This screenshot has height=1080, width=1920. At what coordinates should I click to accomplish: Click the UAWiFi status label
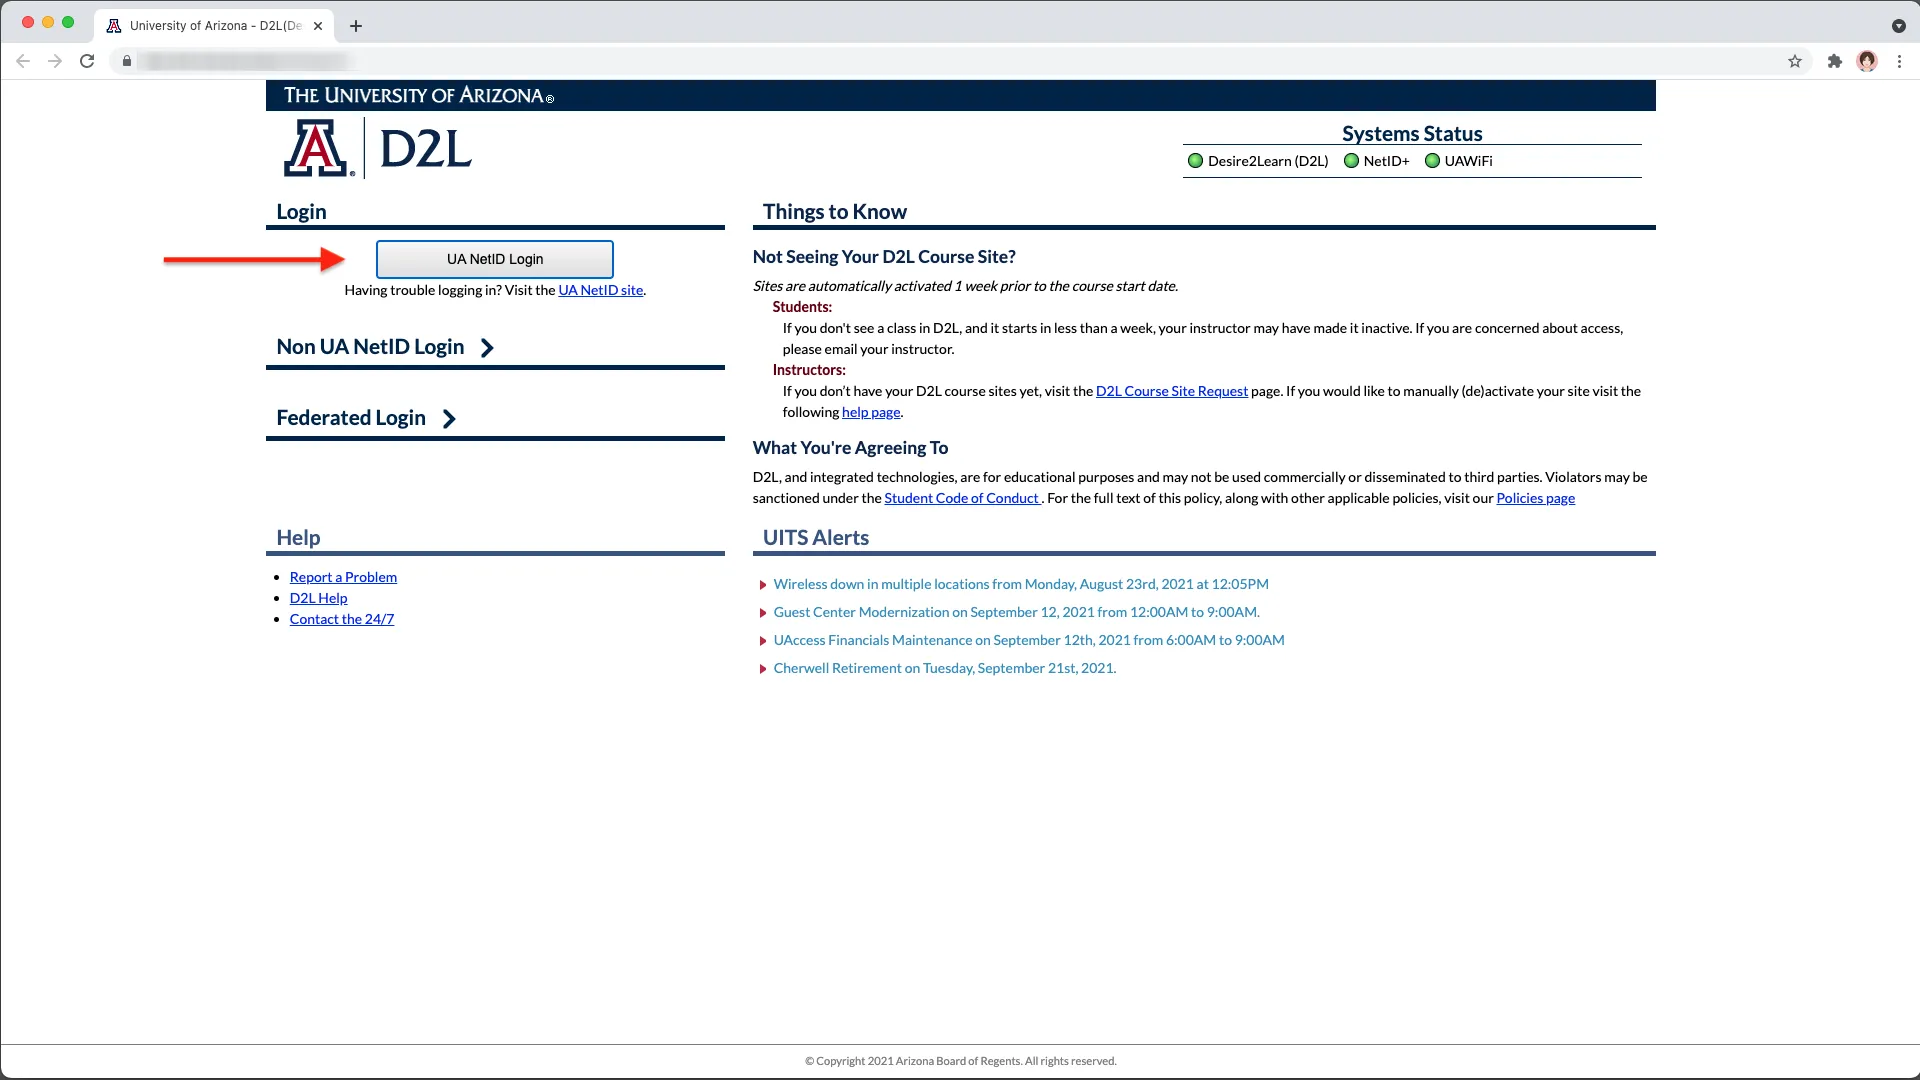tap(1468, 161)
